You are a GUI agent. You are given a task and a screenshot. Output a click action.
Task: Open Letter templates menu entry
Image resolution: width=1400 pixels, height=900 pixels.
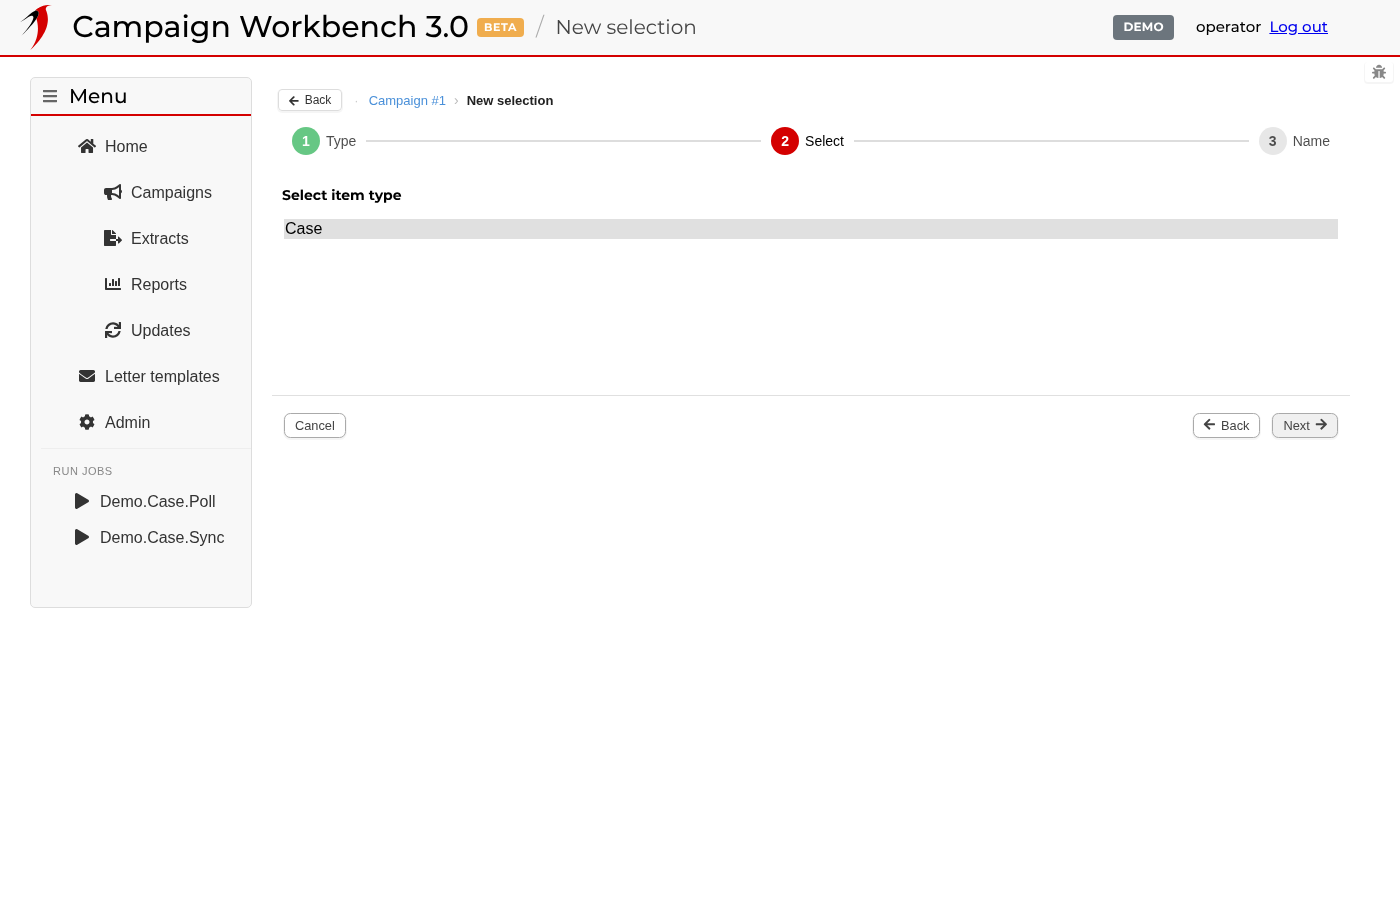coord(162,376)
